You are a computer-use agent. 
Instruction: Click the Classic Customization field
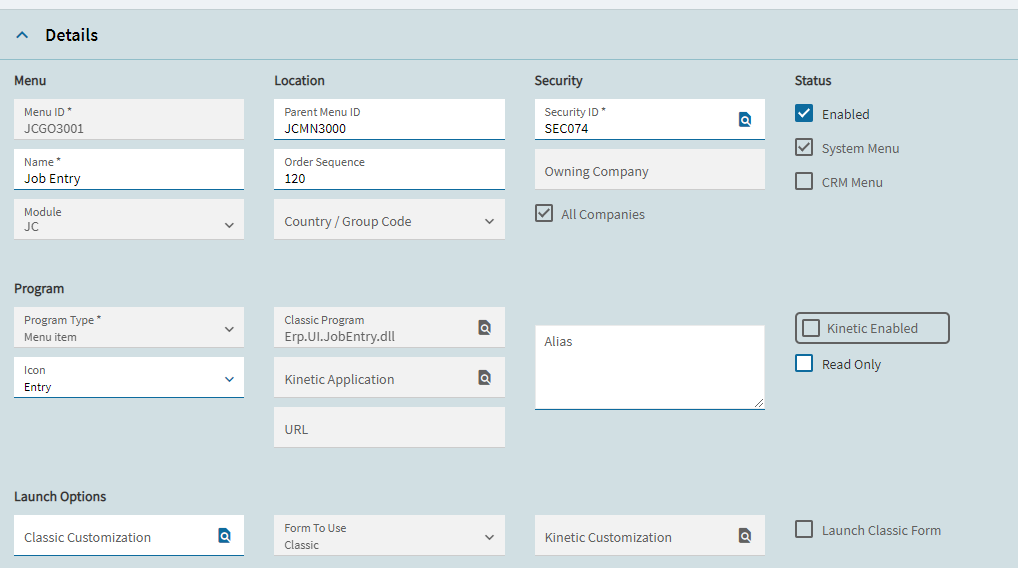129,536
